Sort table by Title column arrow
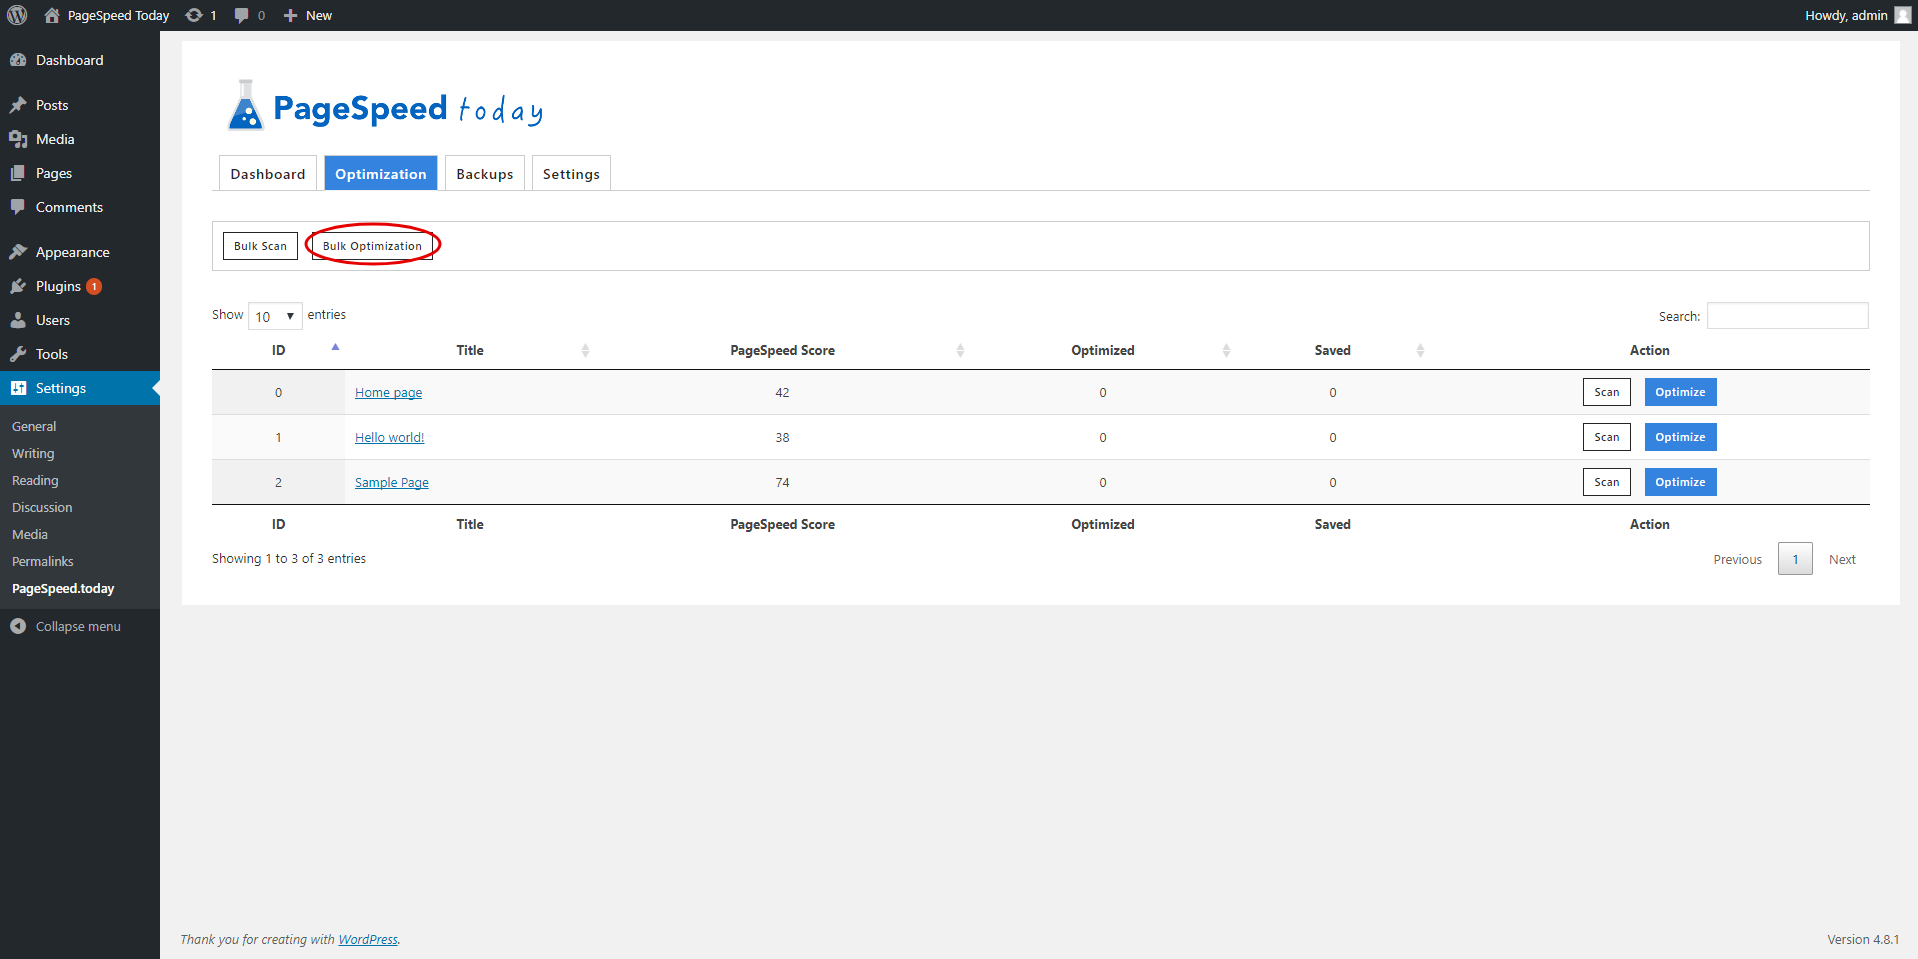Viewport: 1918px width, 959px height. point(585,350)
